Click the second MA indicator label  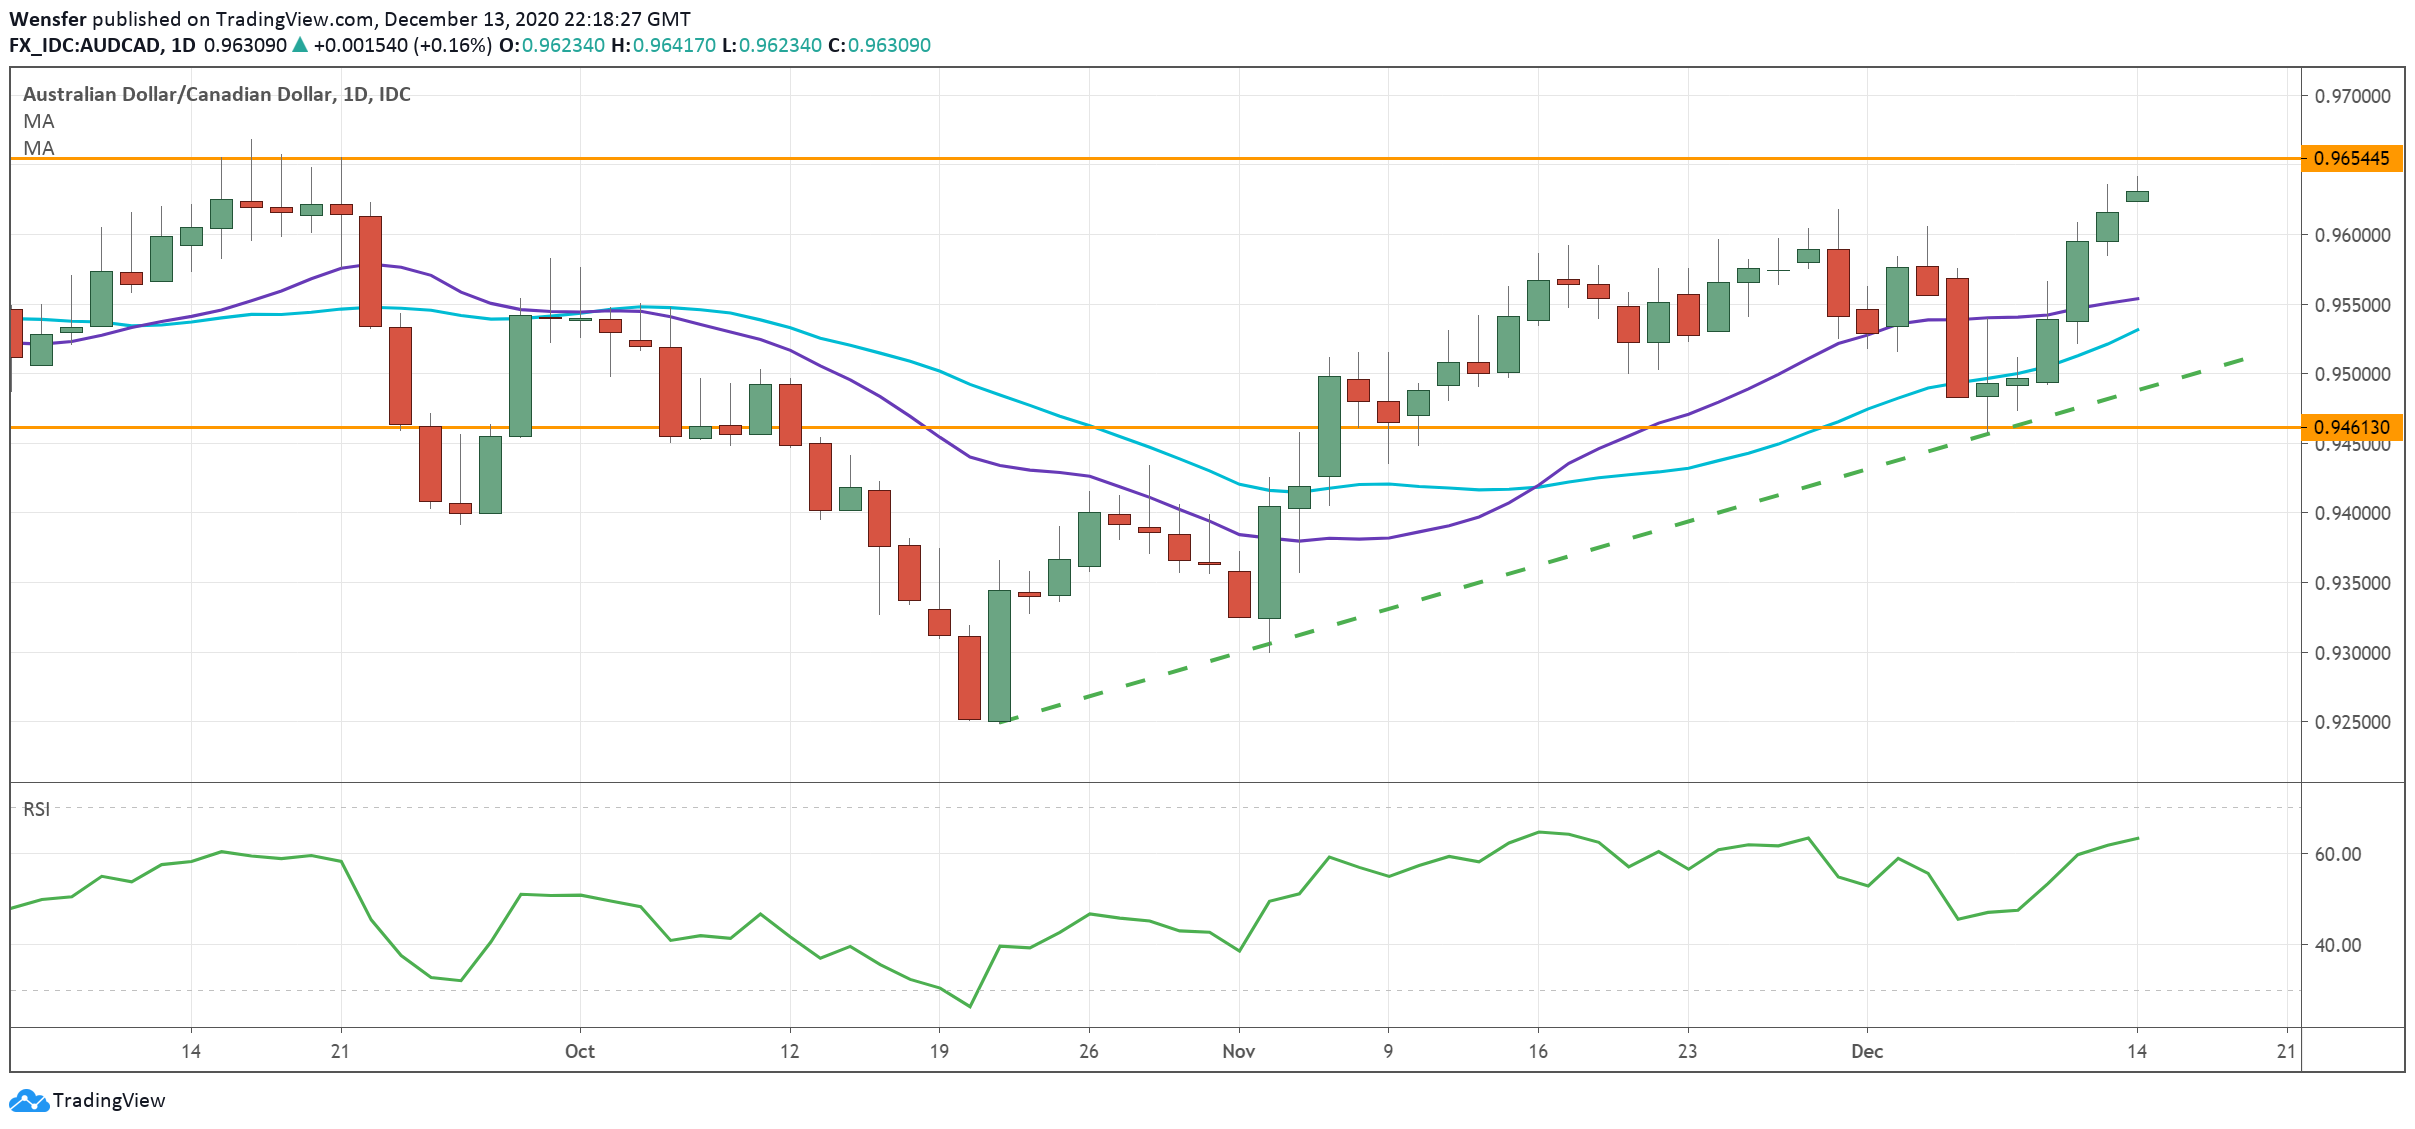tap(39, 148)
